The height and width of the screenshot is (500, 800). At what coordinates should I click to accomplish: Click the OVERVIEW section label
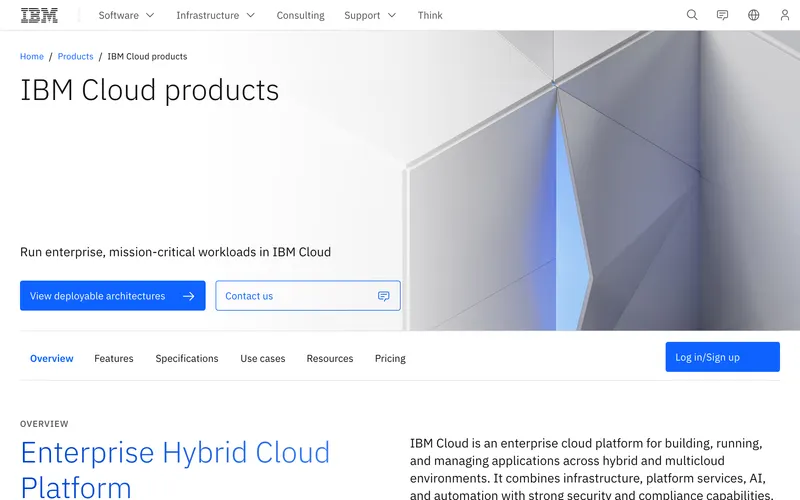click(x=44, y=423)
